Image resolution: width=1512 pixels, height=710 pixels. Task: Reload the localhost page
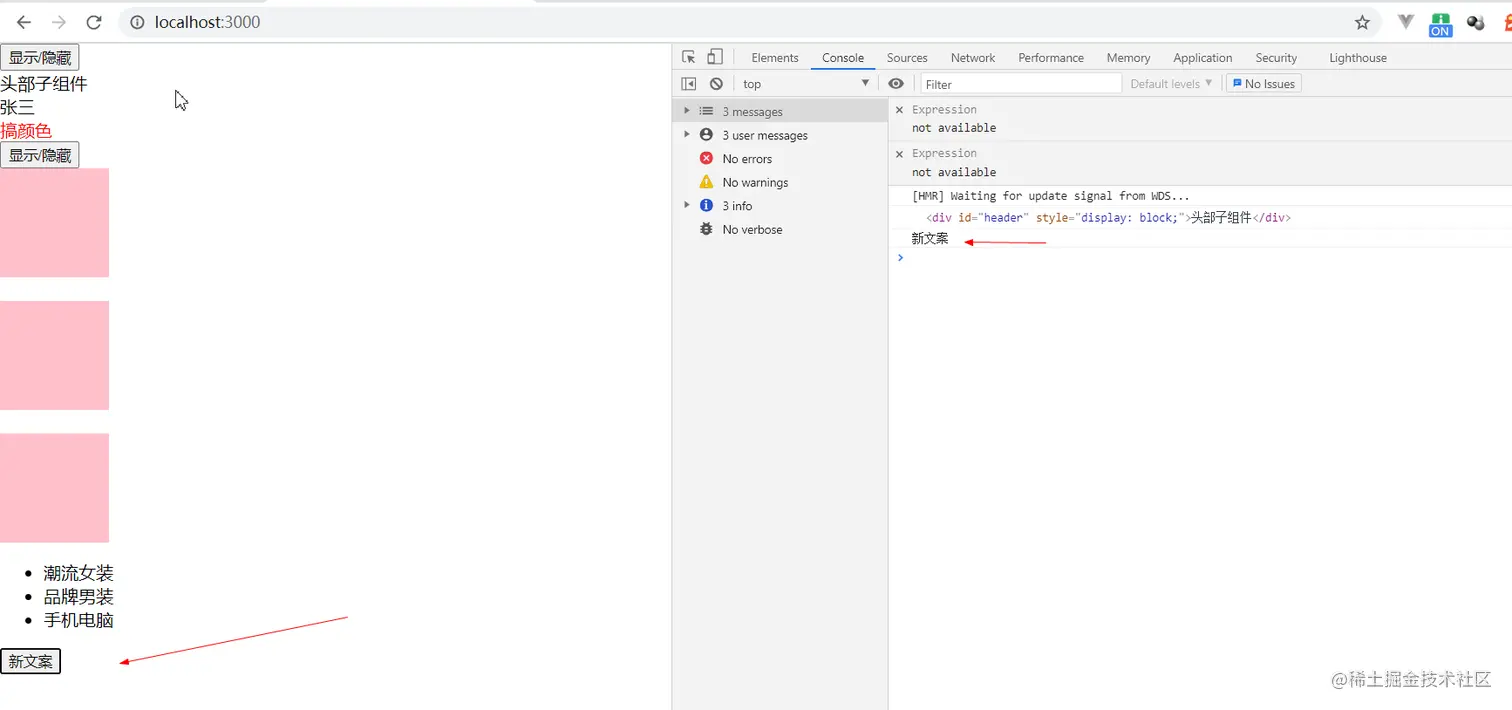tap(94, 22)
